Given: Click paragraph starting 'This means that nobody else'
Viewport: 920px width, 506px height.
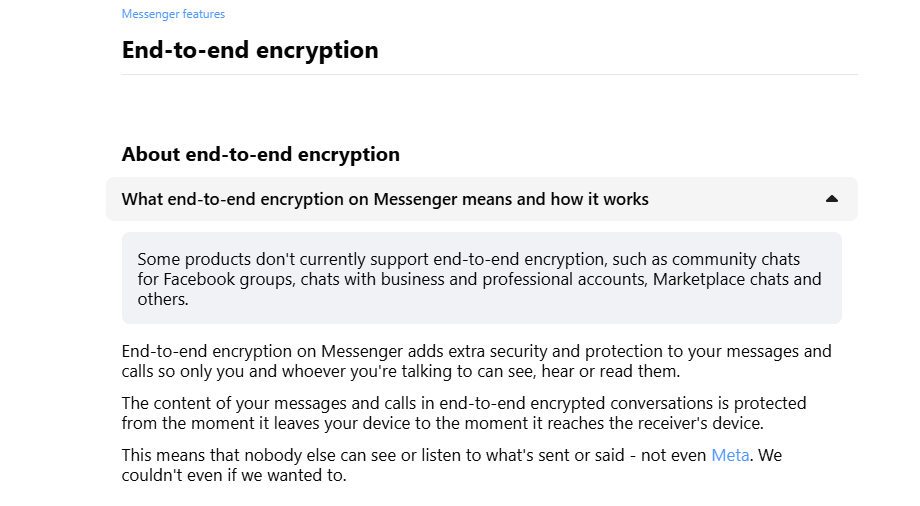Looking at the screenshot, I should tap(452, 465).
